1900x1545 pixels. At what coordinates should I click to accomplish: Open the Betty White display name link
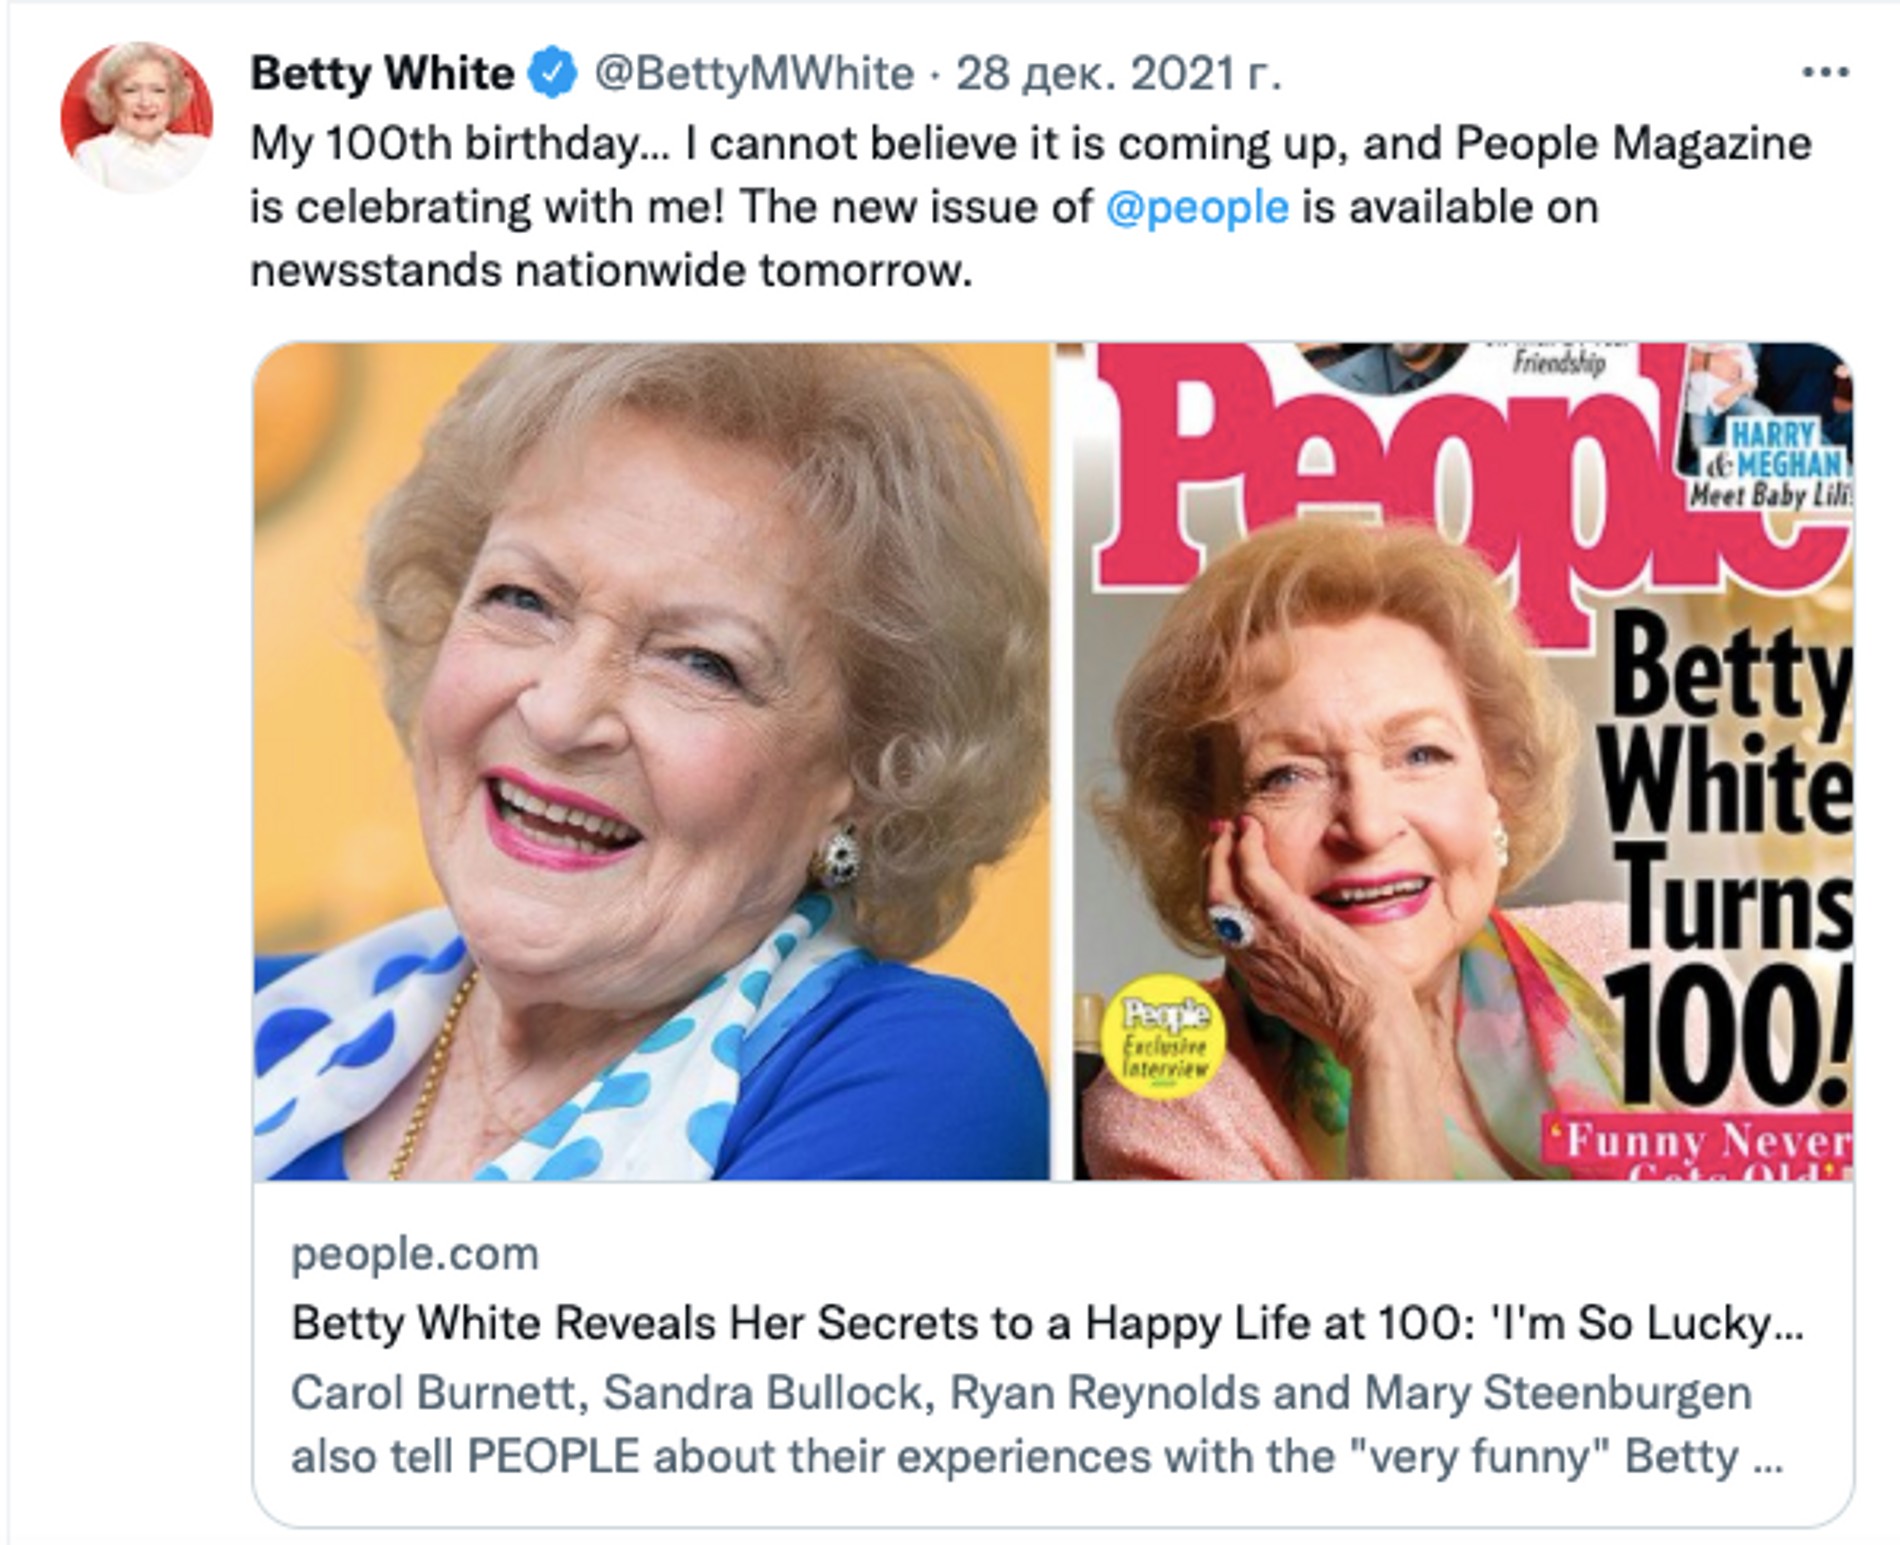pyautogui.click(x=382, y=74)
